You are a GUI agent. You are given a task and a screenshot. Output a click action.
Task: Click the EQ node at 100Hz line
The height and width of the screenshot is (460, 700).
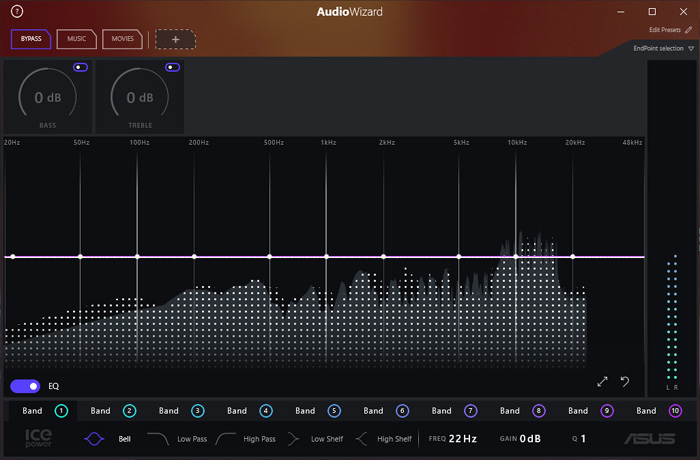click(x=137, y=256)
